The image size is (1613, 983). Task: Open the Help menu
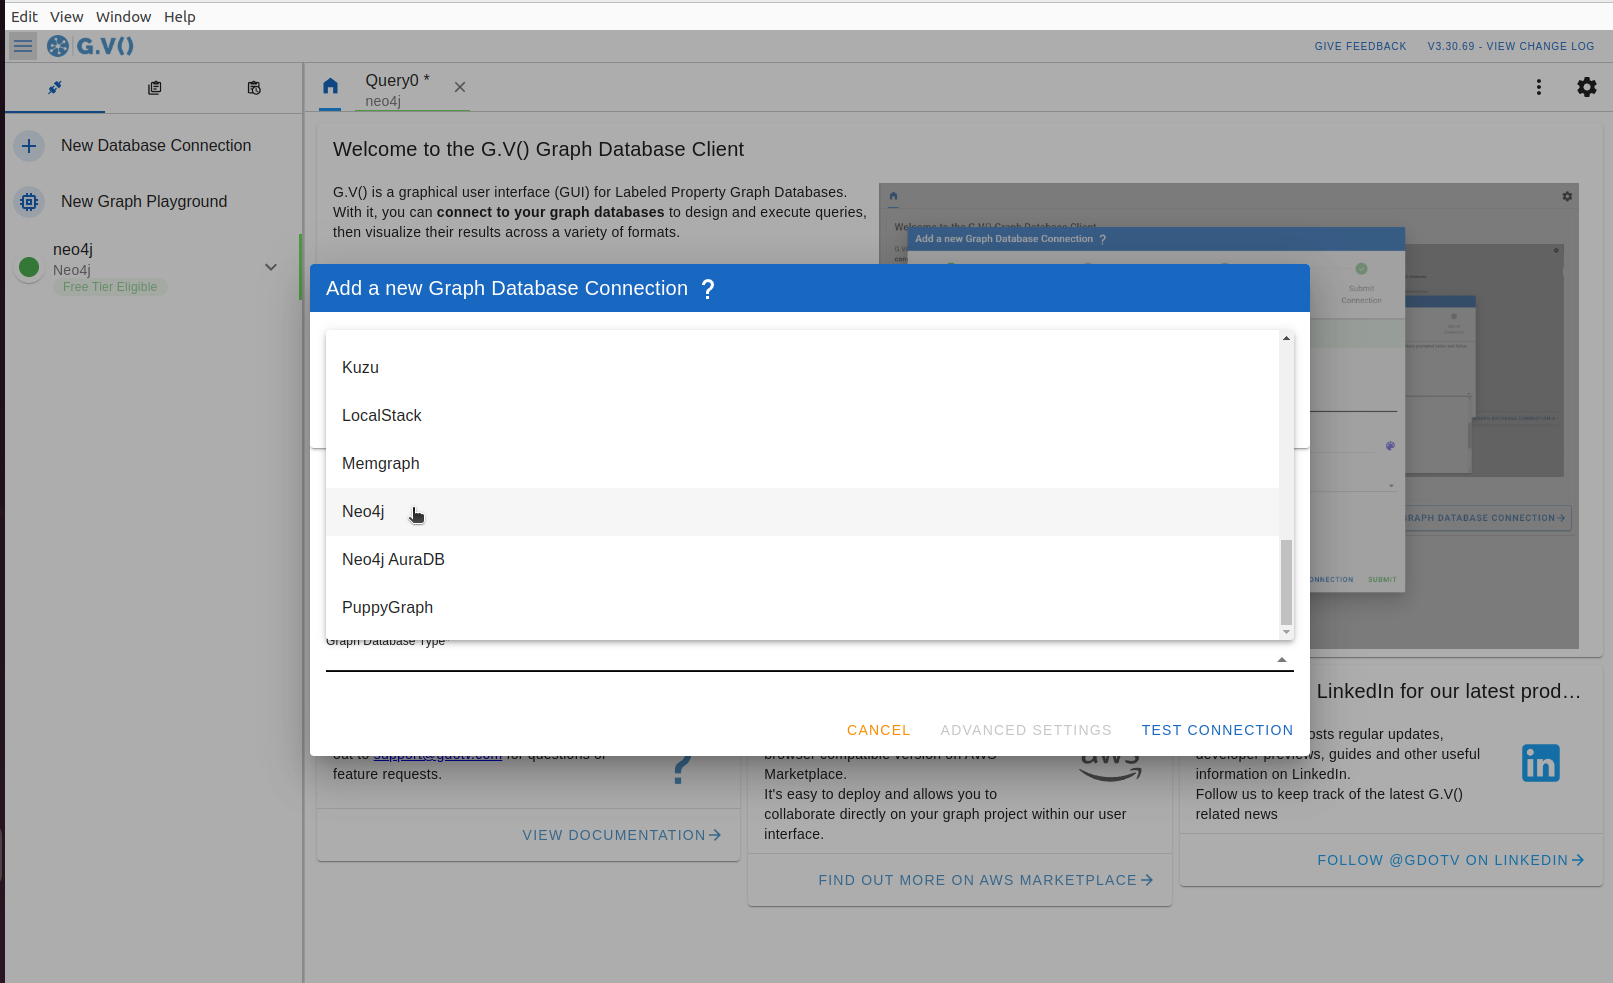tap(180, 17)
